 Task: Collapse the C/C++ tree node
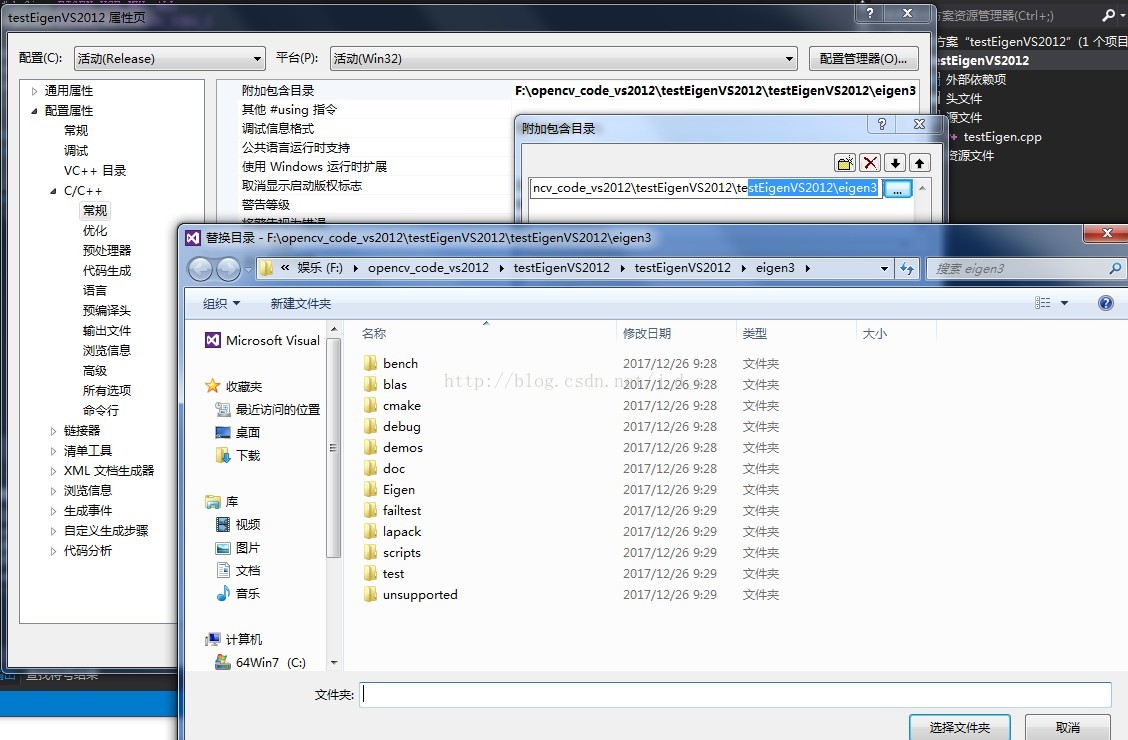[53, 191]
